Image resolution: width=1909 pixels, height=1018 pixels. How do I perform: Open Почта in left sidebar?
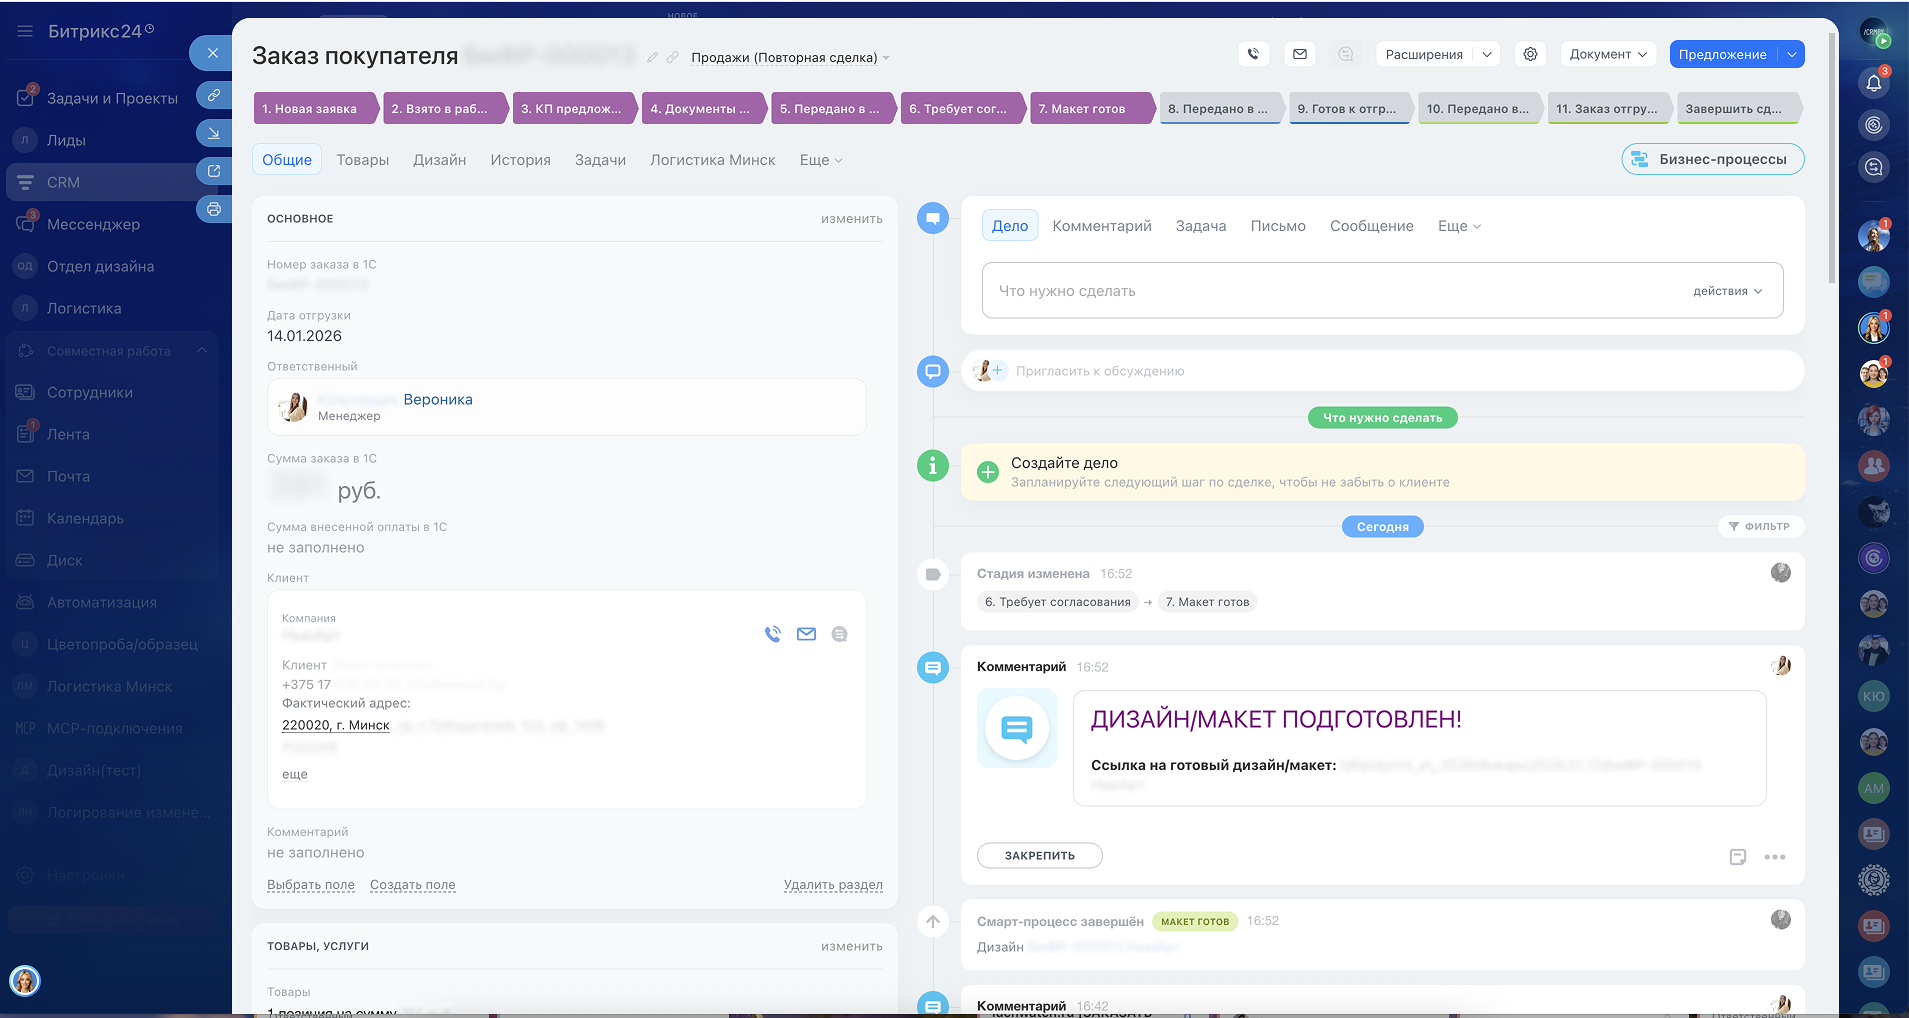111,476
